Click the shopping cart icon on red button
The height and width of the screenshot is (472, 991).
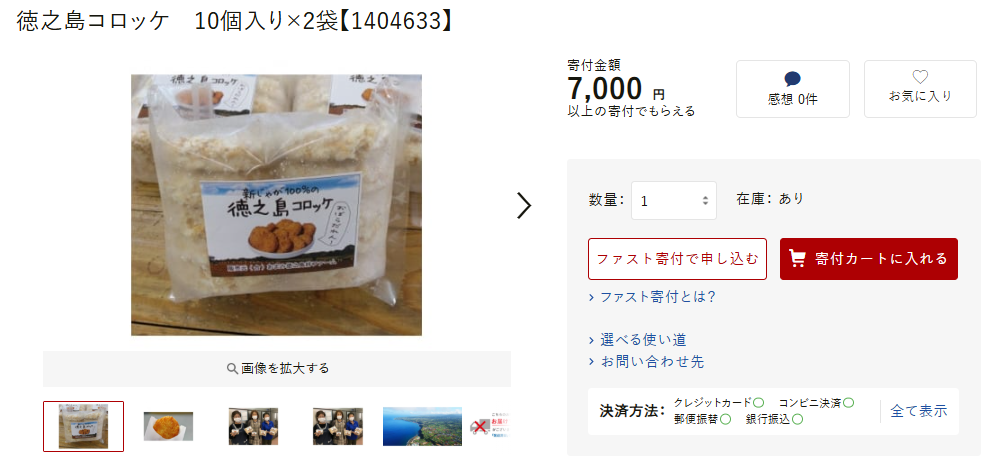798,258
